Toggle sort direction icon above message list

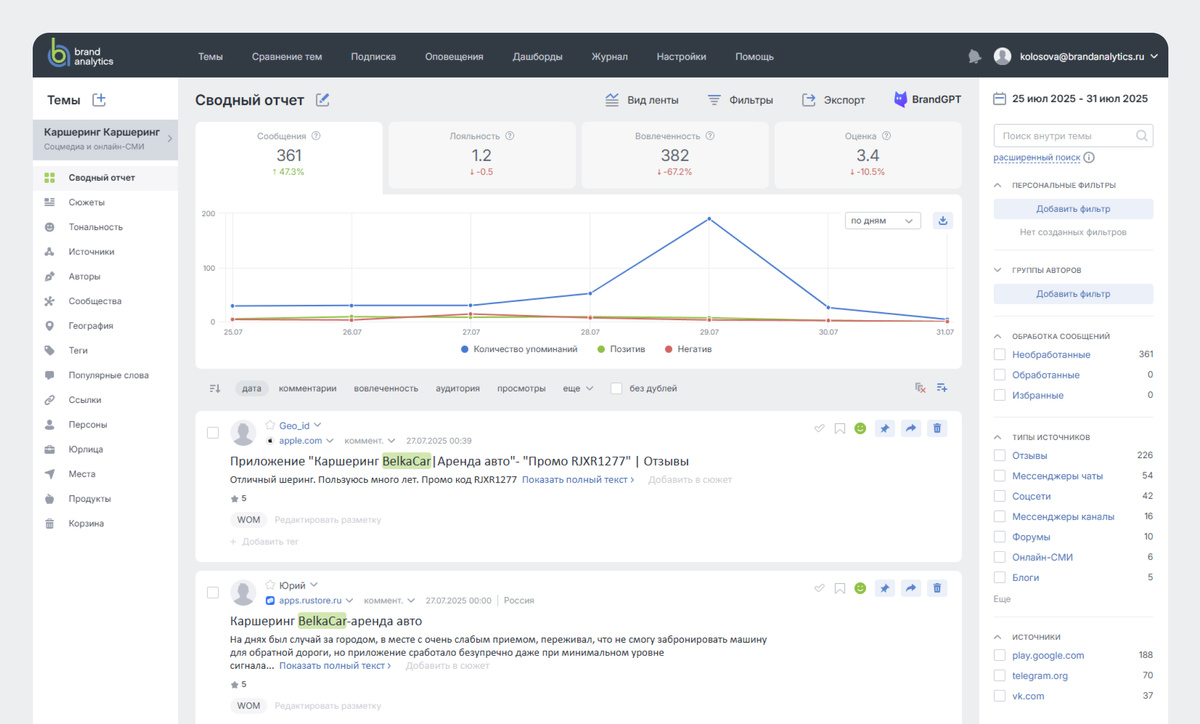215,388
